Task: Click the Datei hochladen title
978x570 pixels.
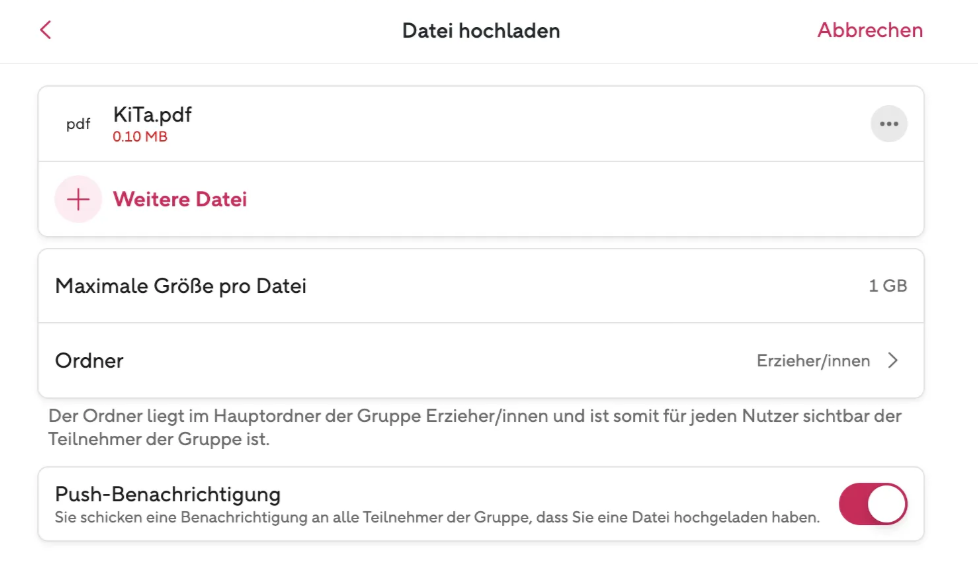Action: coord(481,31)
